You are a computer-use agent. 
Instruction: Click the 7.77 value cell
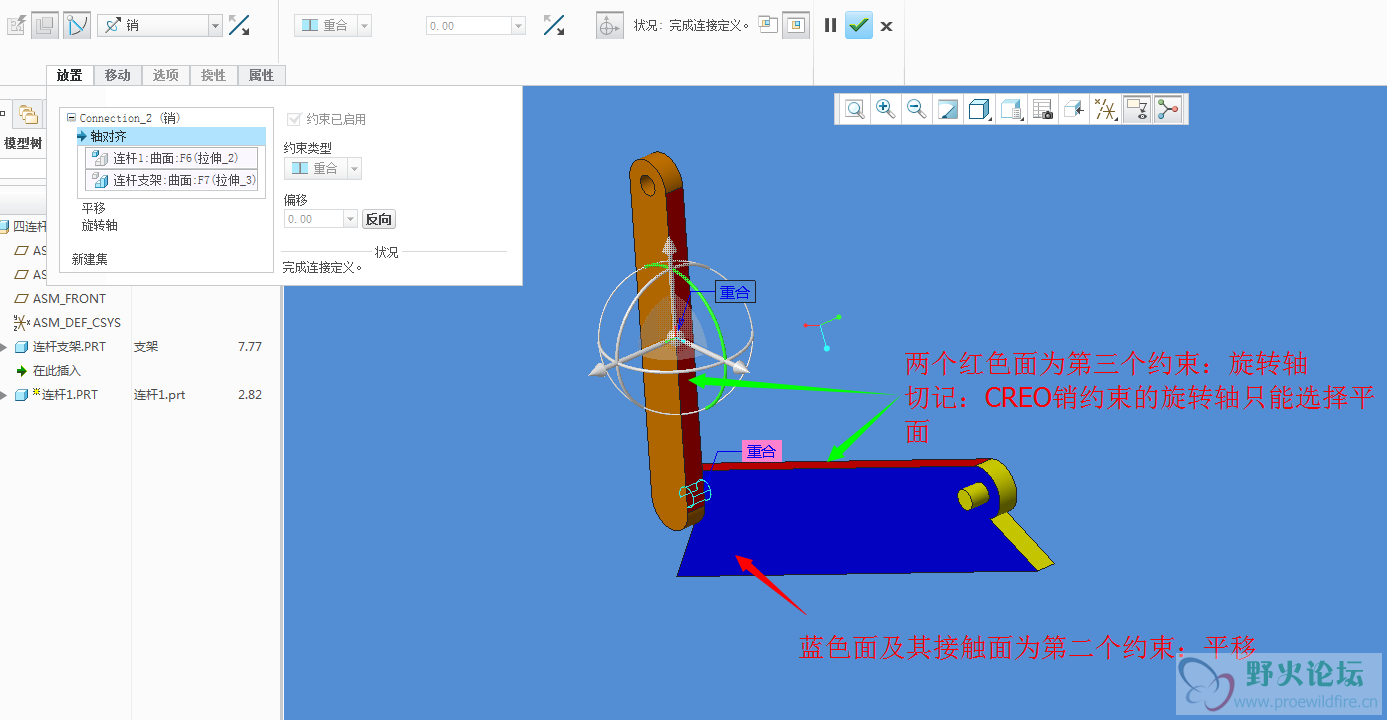pos(250,347)
